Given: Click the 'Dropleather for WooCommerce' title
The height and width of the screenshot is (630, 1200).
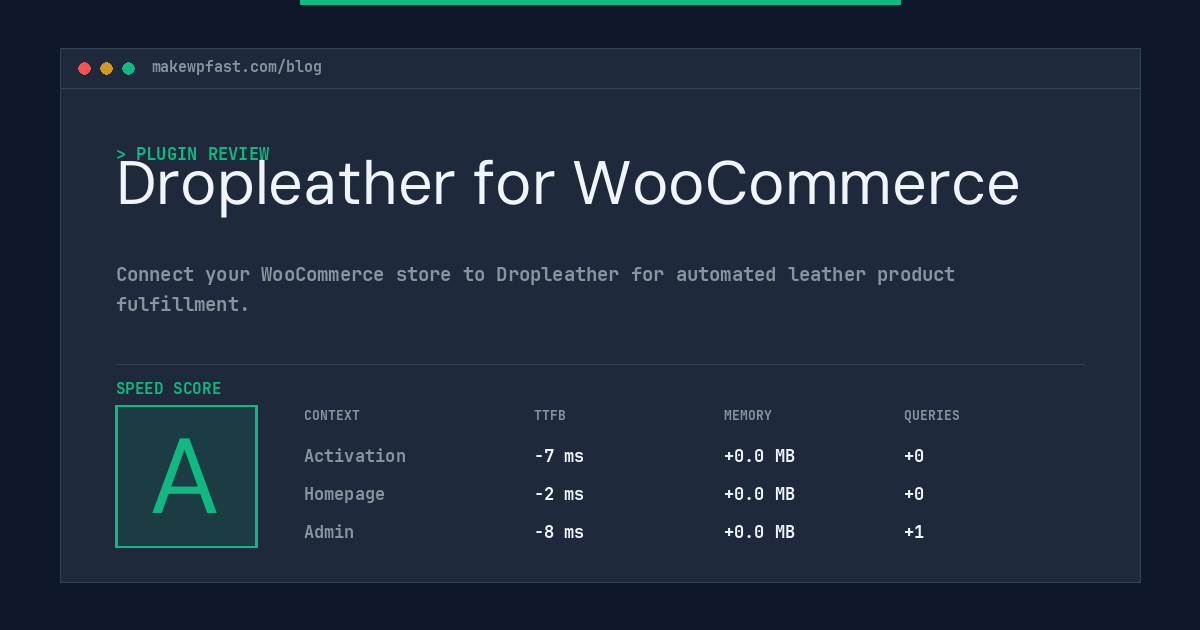Looking at the screenshot, I should pos(568,184).
